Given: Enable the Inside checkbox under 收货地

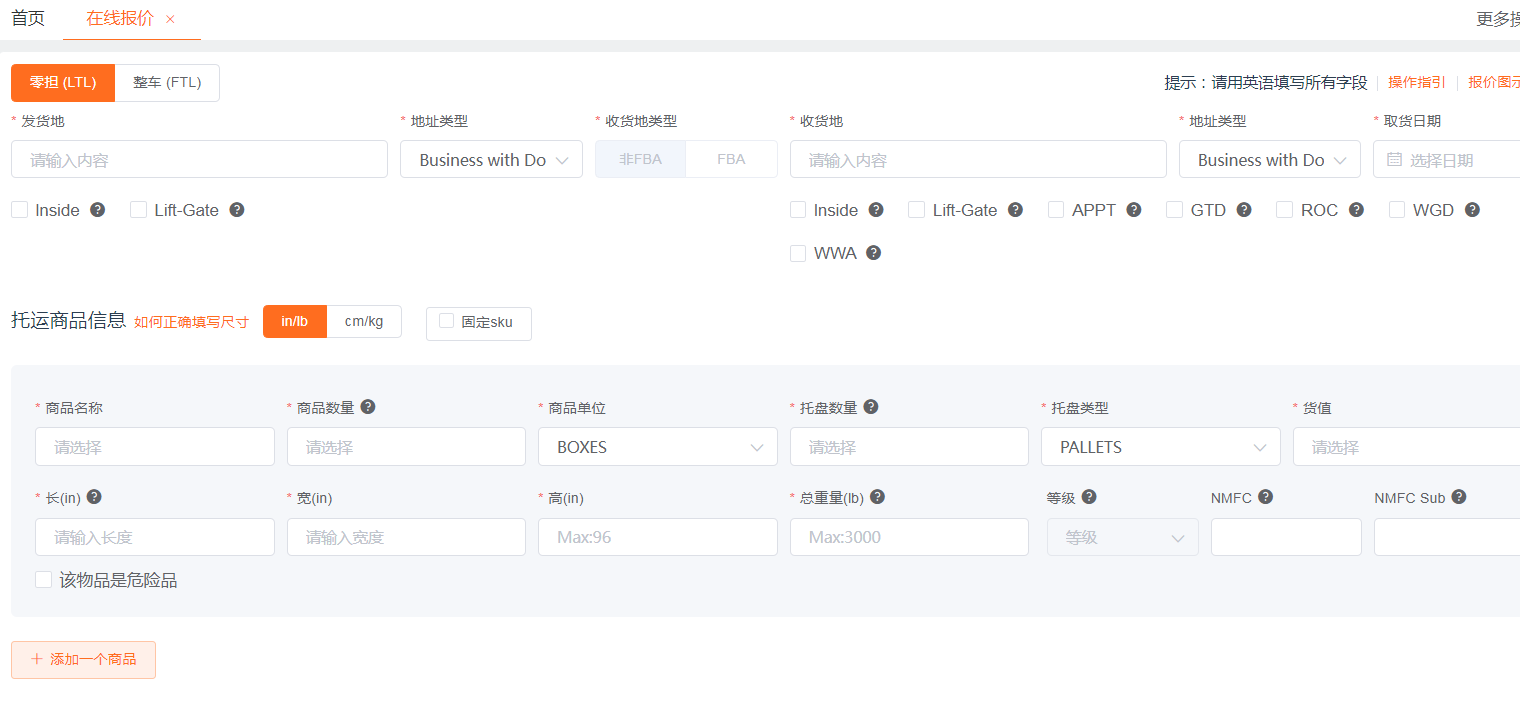Looking at the screenshot, I should coord(797,210).
